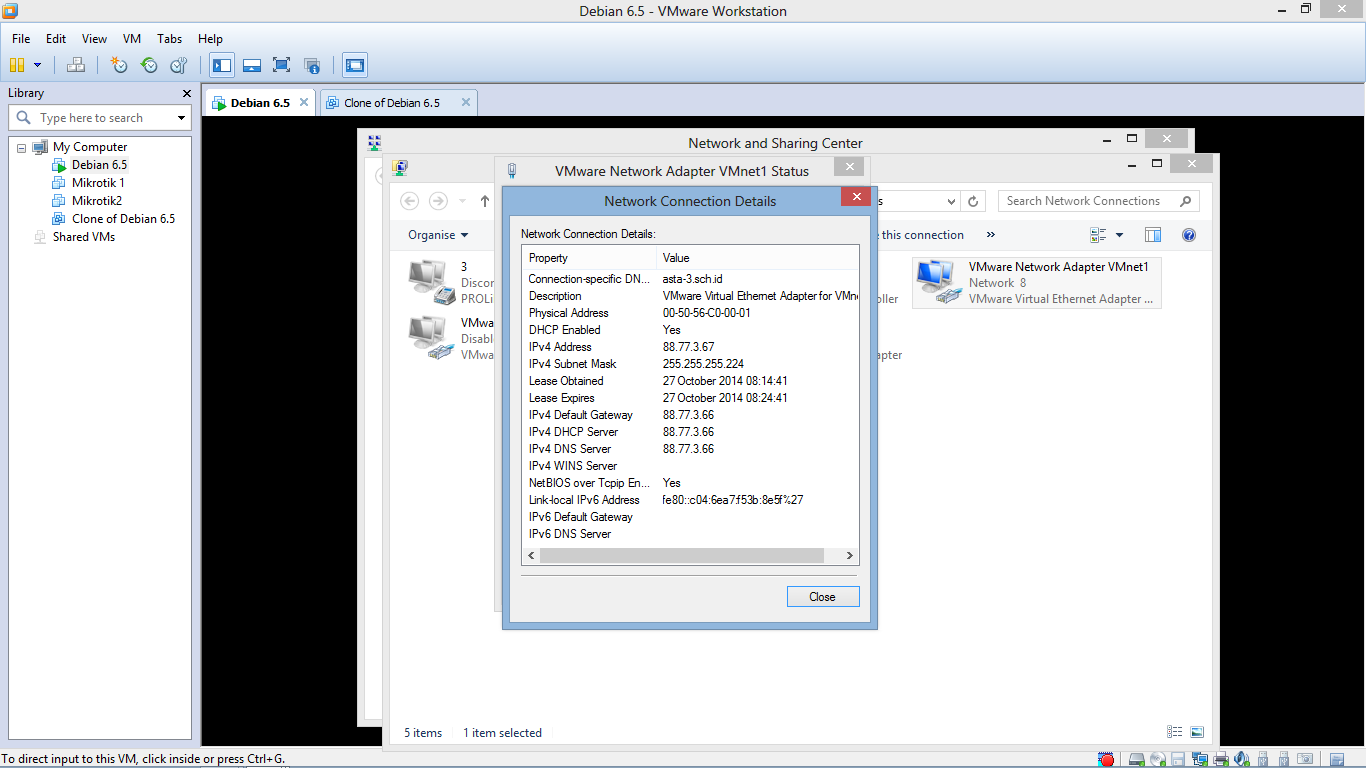Open the VM menu
This screenshot has width=1366, height=768.
click(131, 39)
